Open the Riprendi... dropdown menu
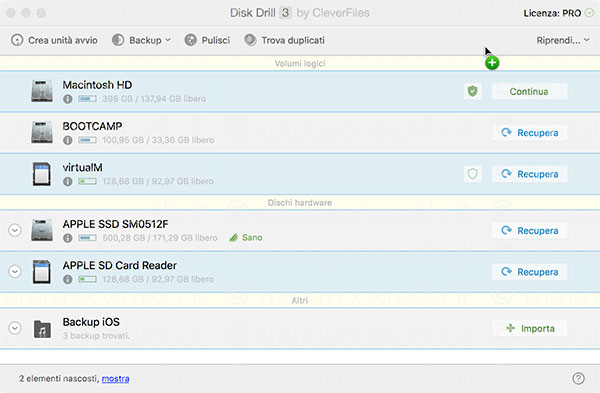 (x=563, y=40)
